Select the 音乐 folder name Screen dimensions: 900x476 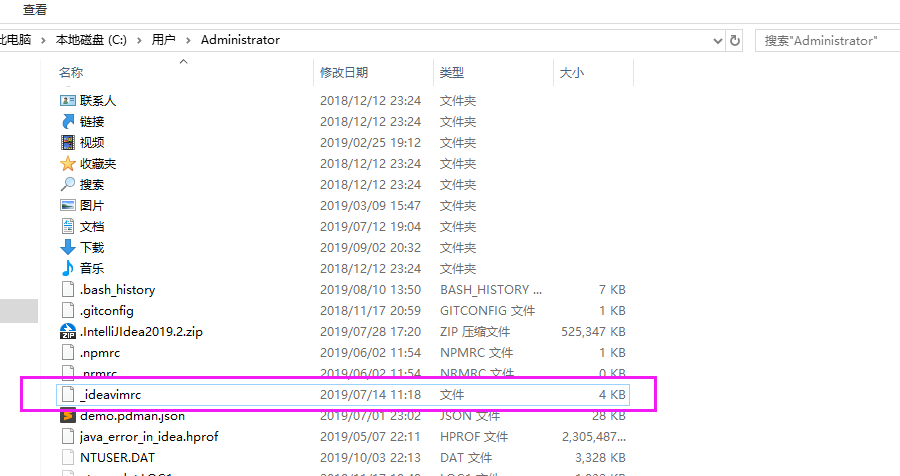tap(92, 268)
